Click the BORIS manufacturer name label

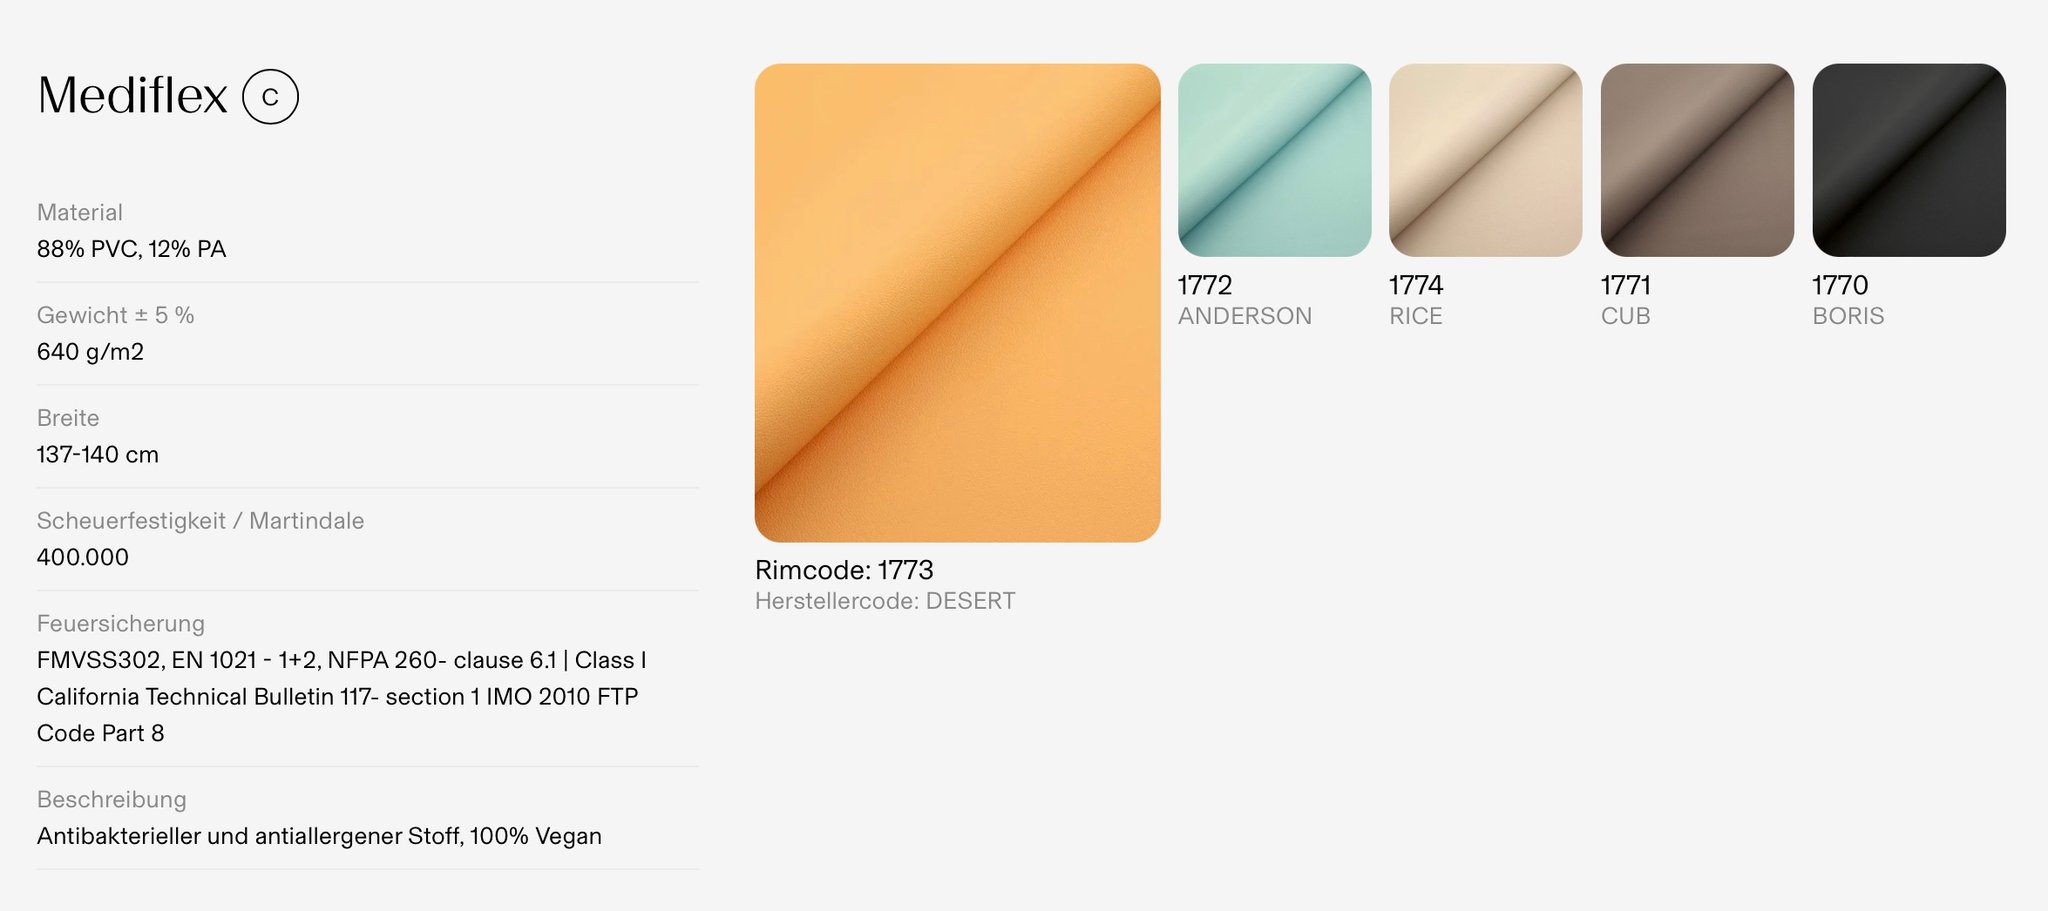click(x=1847, y=316)
